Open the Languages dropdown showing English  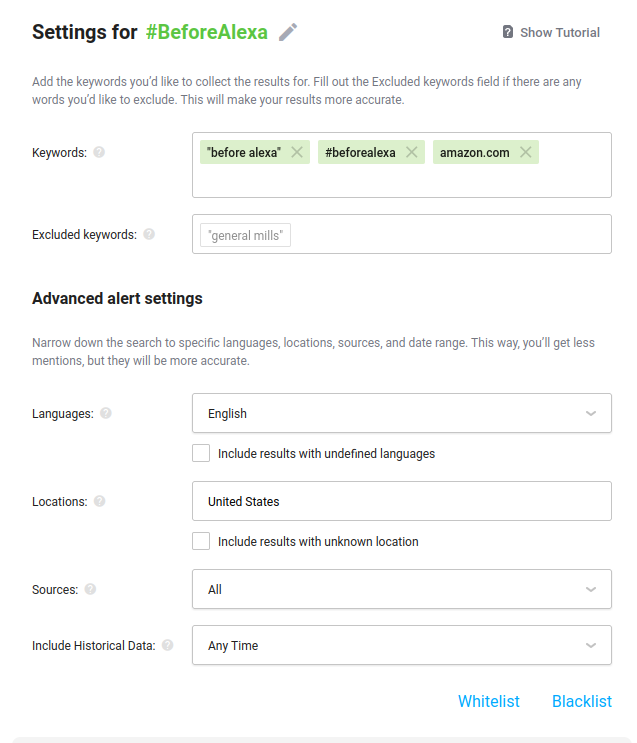(401, 413)
